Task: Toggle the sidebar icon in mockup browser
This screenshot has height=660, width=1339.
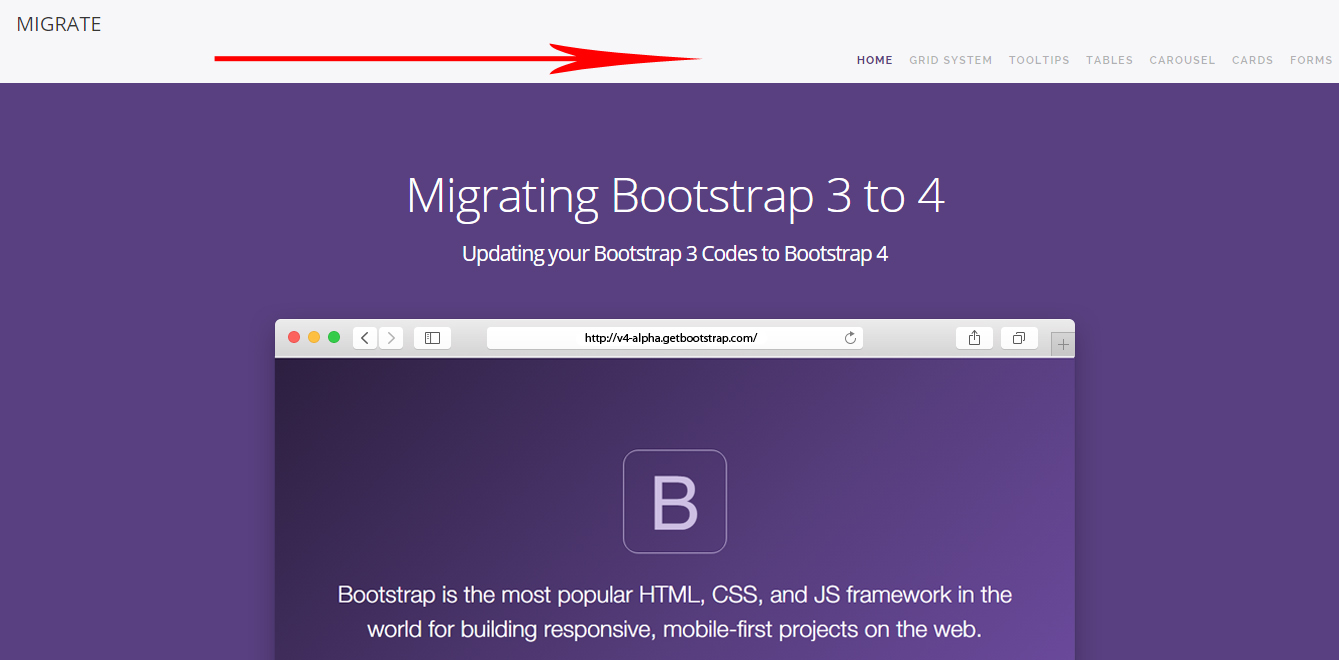Action: coord(432,338)
